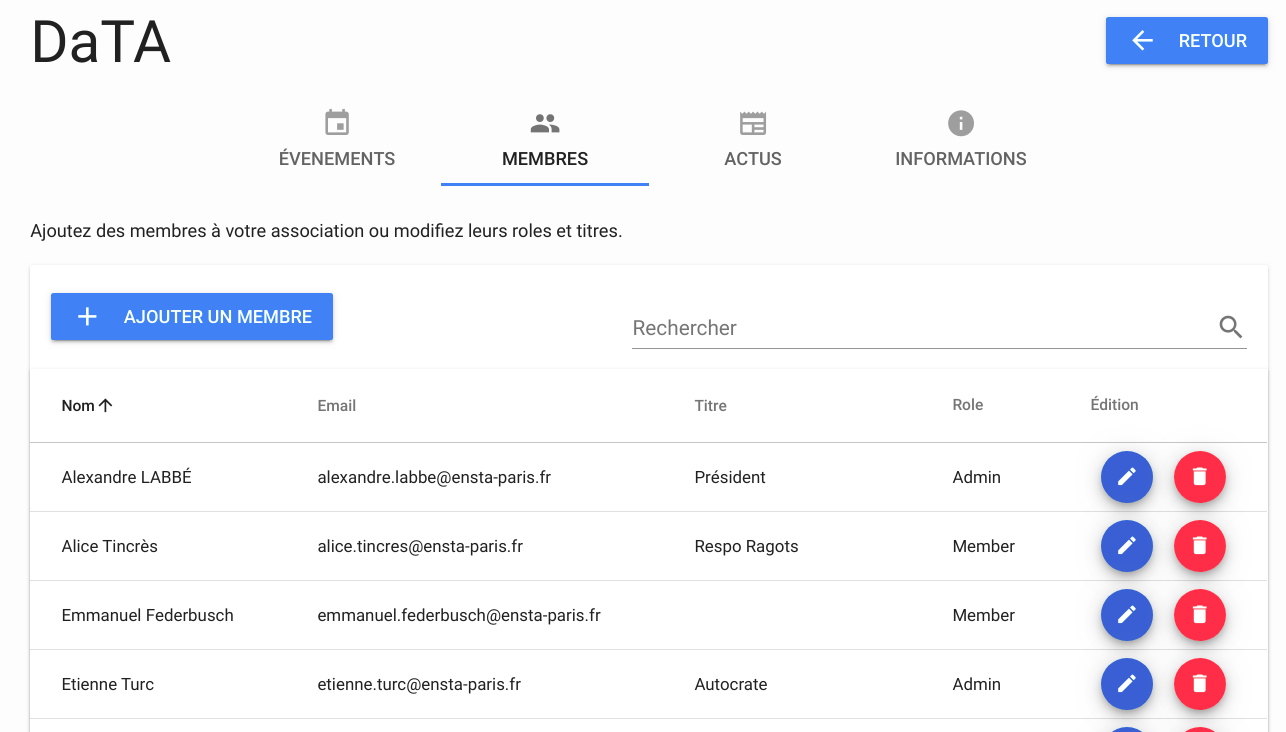
Task: Edit Etienne Turc with pencil icon
Action: click(x=1127, y=684)
